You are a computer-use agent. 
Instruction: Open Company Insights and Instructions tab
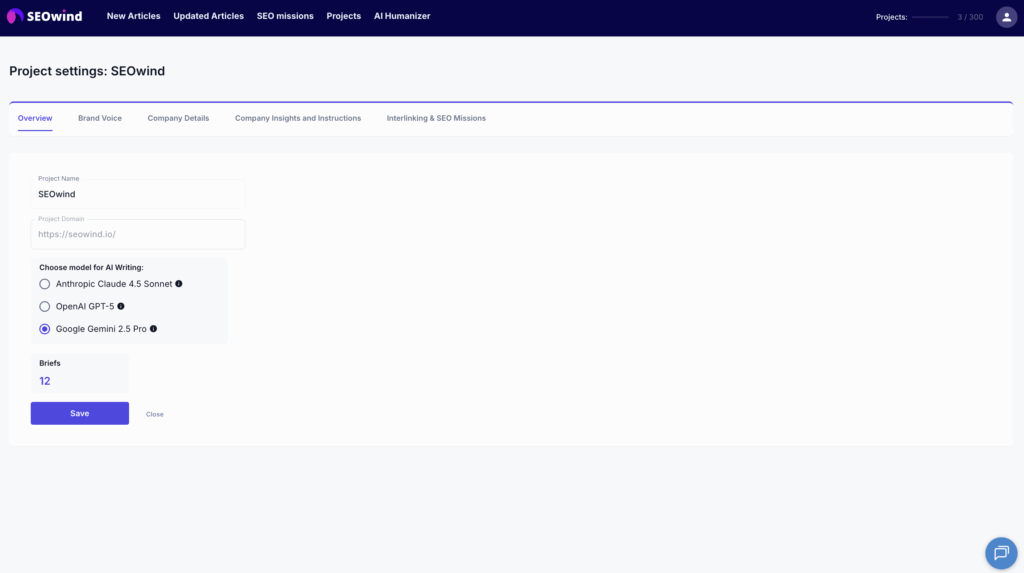pyautogui.click(x=298, y=118)
